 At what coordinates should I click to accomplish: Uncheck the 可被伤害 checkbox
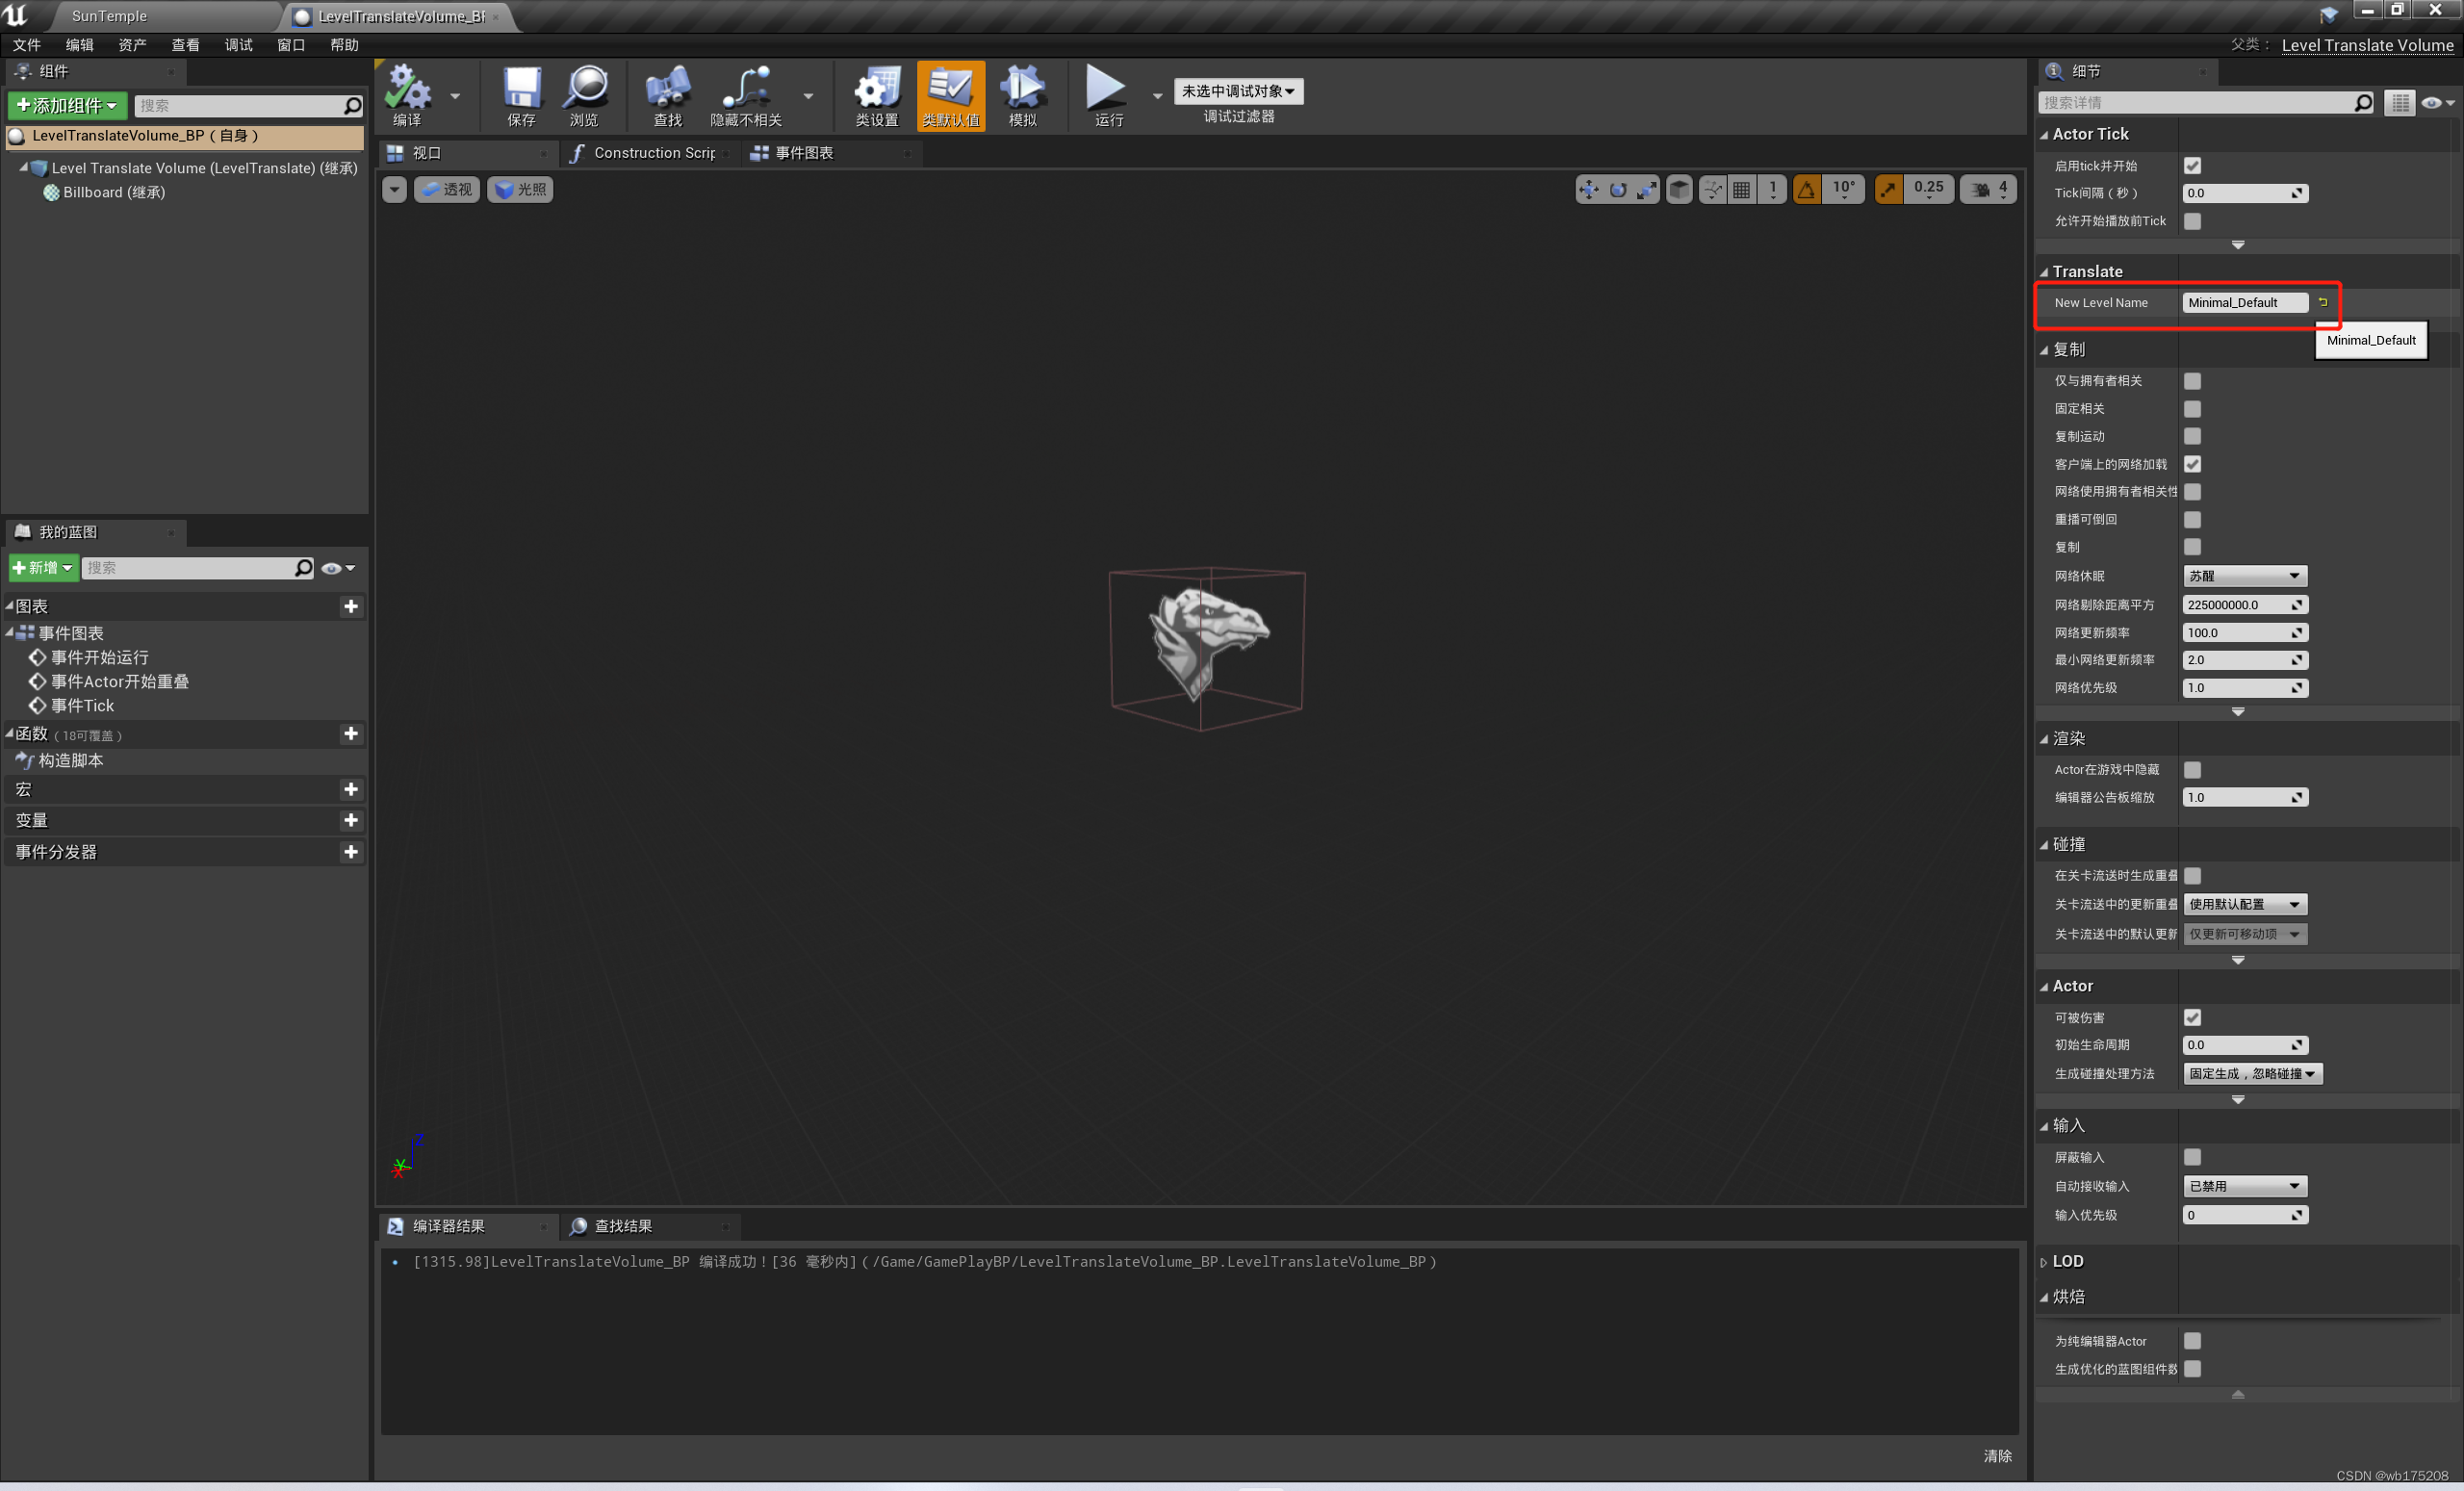click(2192, 1017)
